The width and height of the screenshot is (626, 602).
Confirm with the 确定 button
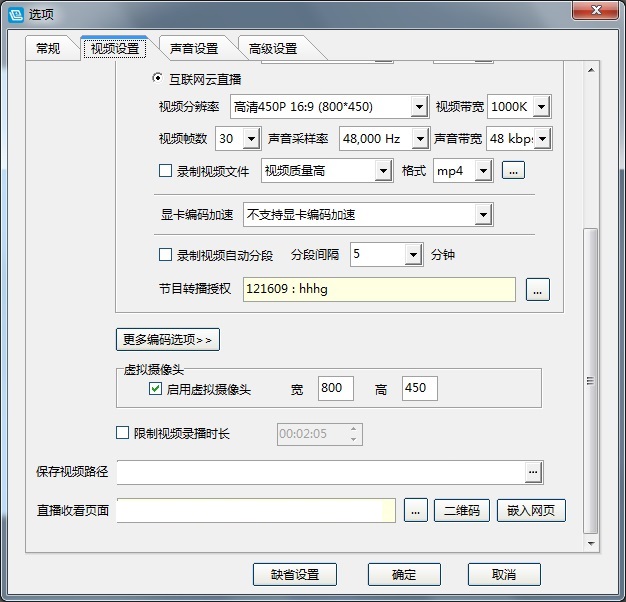(x=404, y=574)
